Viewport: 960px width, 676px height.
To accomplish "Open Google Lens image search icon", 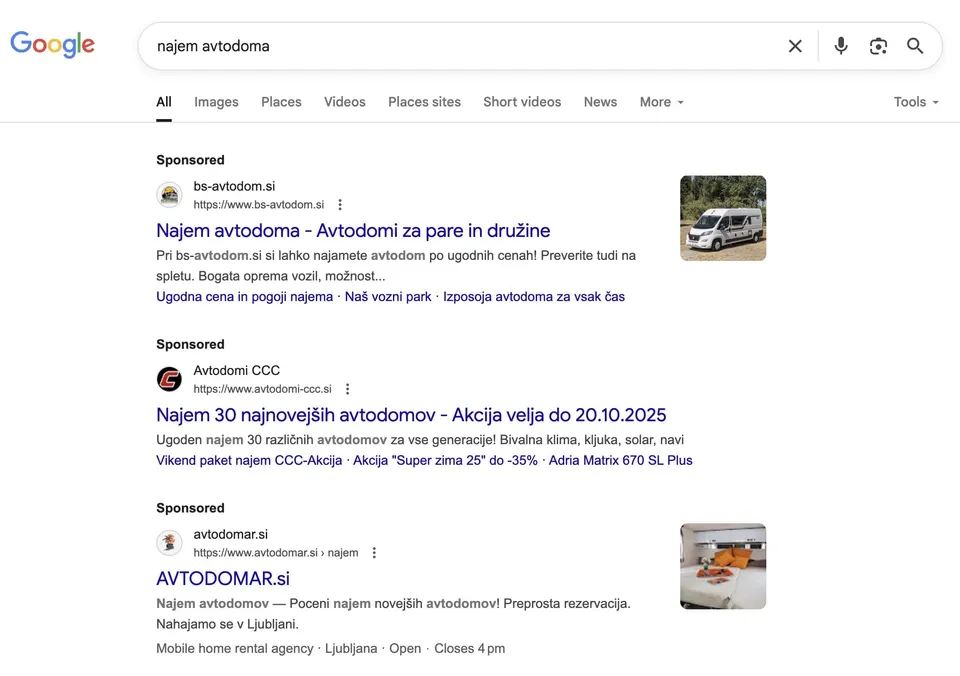I will point(878,46).
